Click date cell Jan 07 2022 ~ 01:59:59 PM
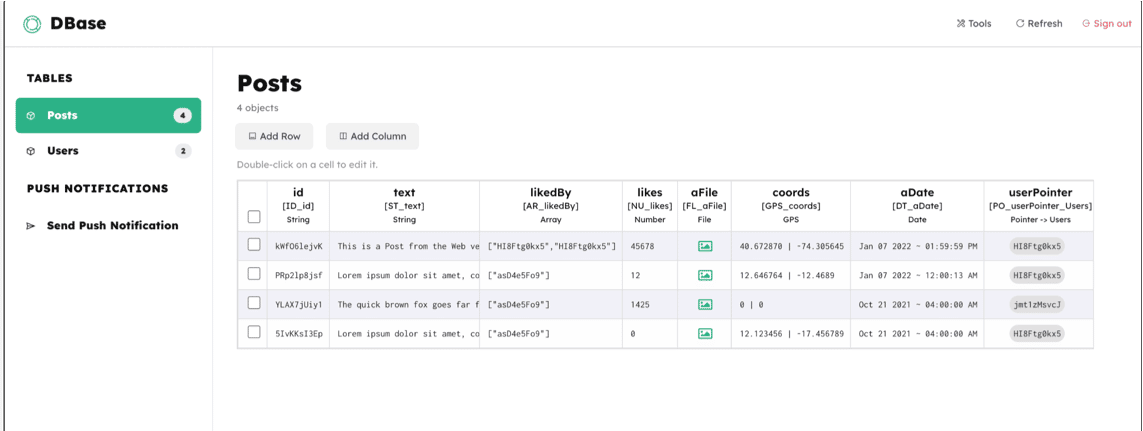 click(x=917, y=246)
